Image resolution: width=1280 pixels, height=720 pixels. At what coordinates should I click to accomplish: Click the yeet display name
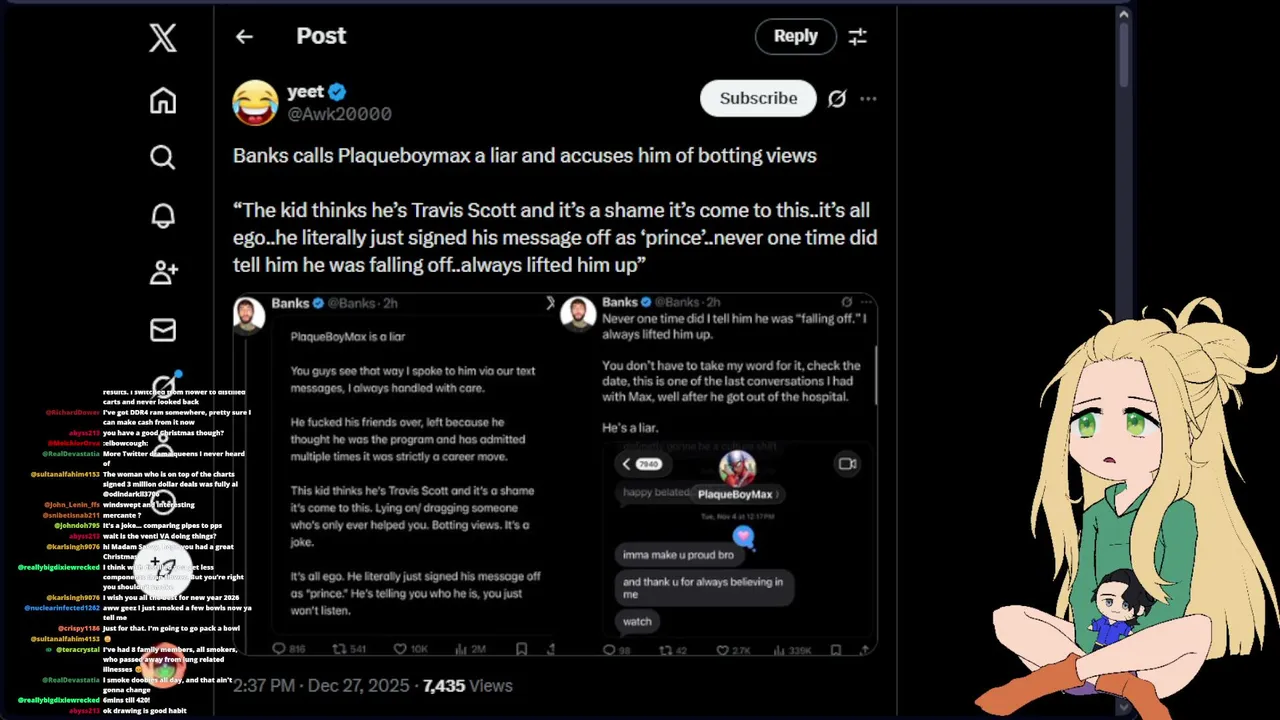(305, 92)
